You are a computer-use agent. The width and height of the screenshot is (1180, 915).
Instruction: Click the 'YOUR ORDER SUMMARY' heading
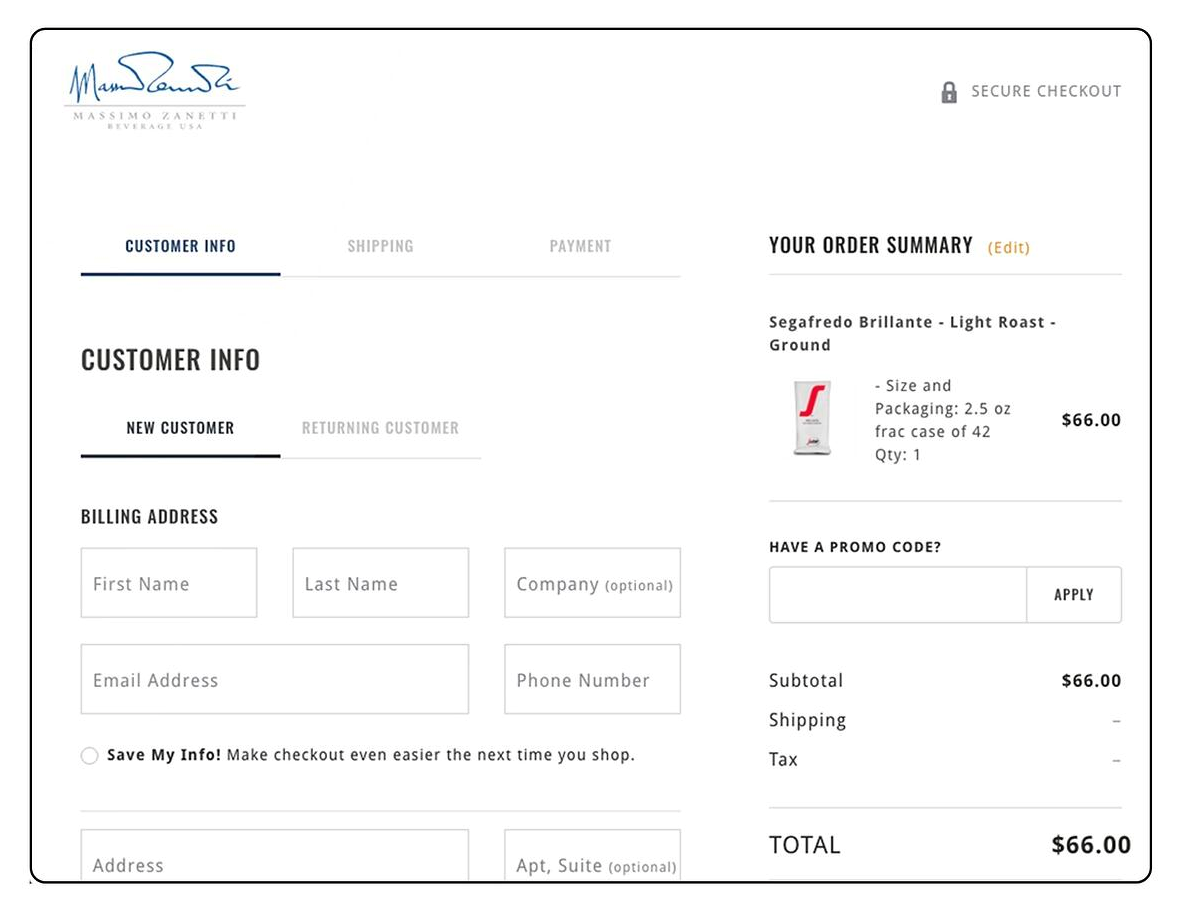(871, 245)
